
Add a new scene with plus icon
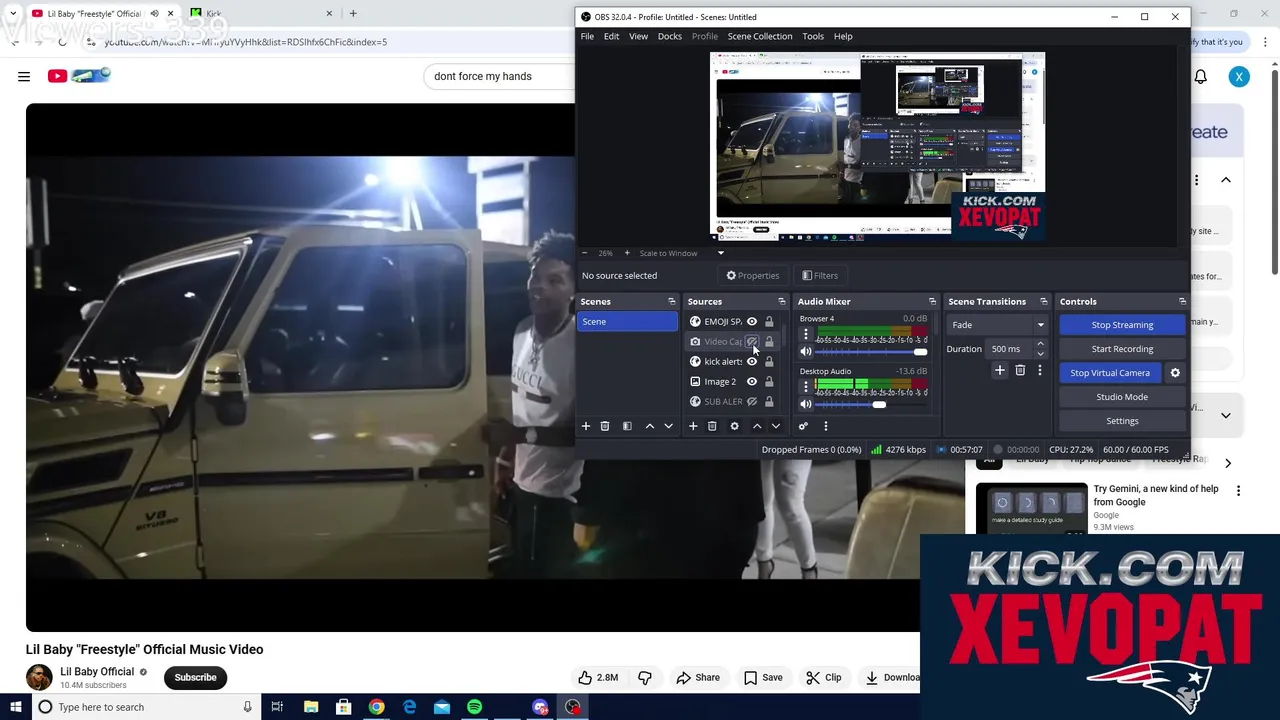click(x=586, y=426)
